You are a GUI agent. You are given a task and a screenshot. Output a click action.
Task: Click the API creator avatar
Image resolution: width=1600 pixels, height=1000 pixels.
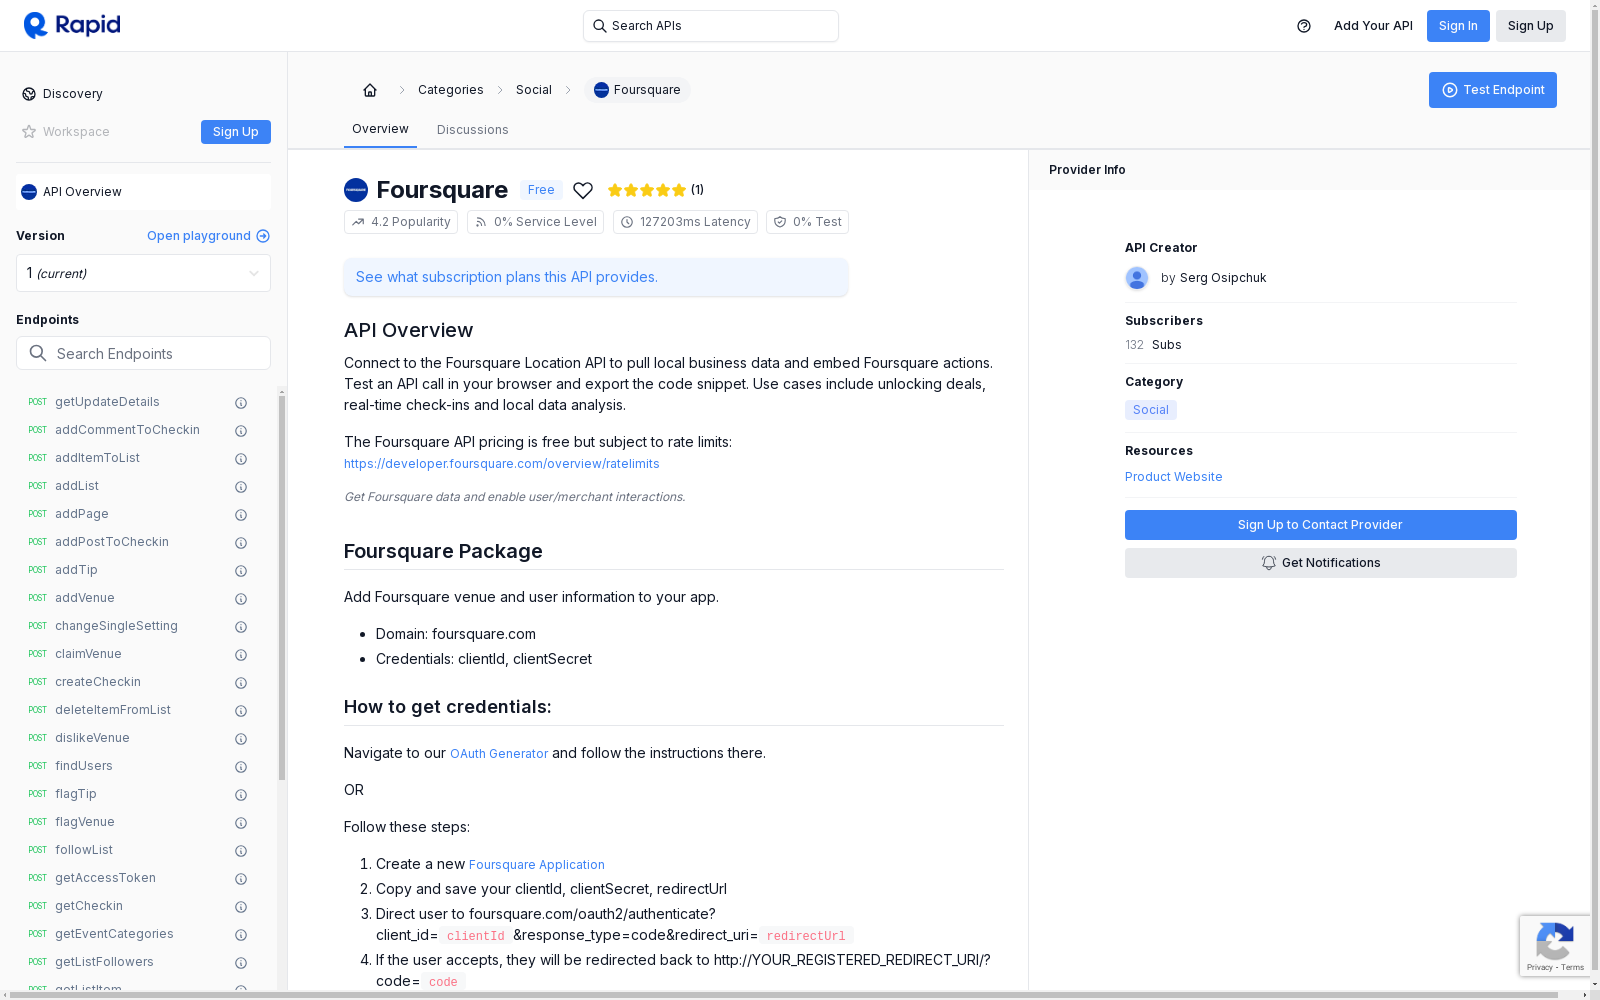[1137, 278]
